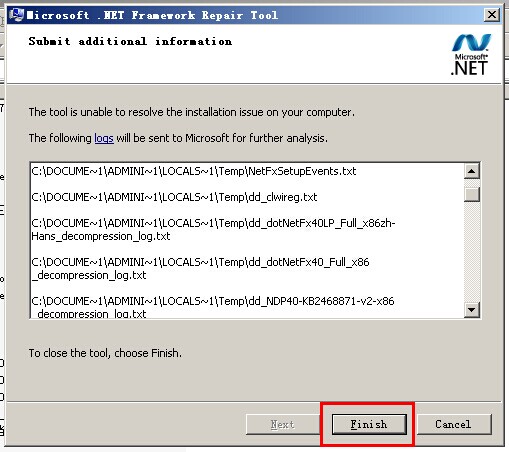Click the log list scroll down arrow

472,310
